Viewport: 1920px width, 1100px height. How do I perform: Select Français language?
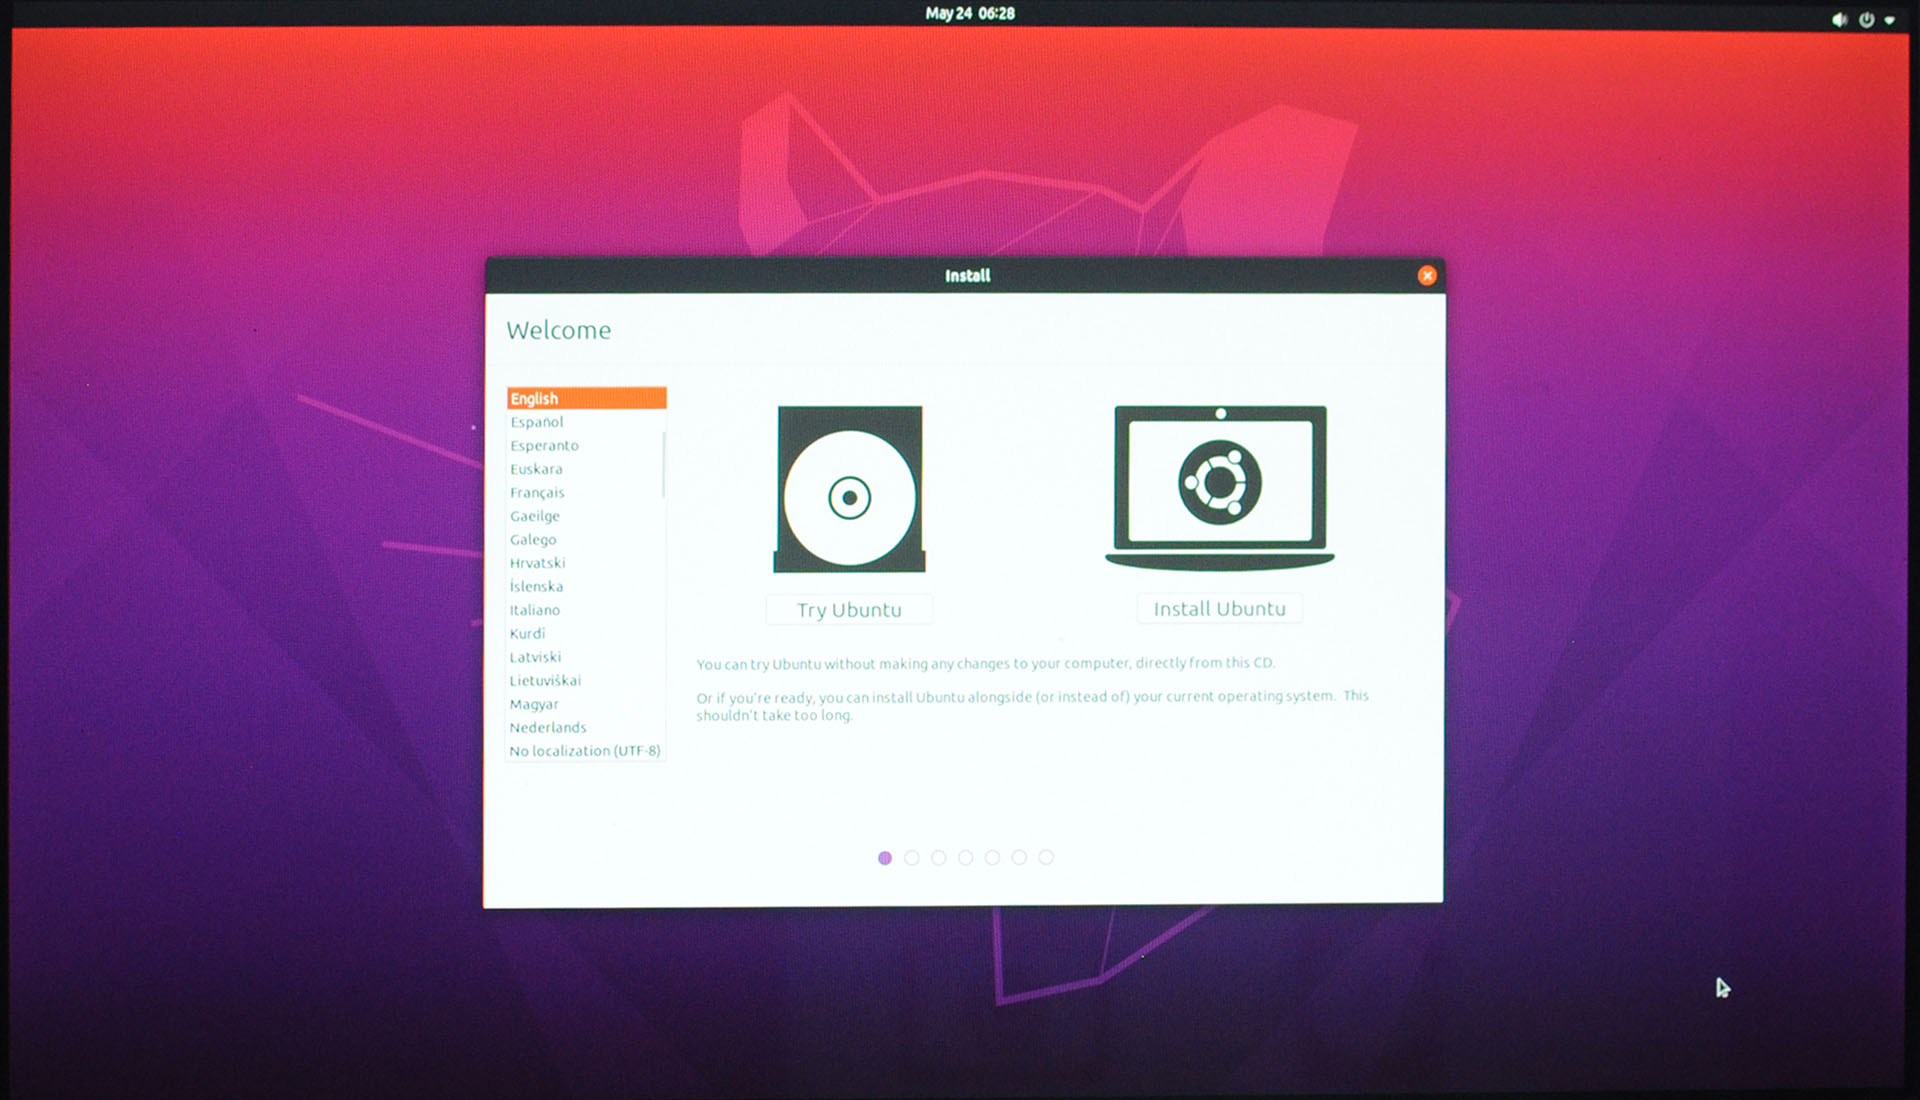point(584,493)
